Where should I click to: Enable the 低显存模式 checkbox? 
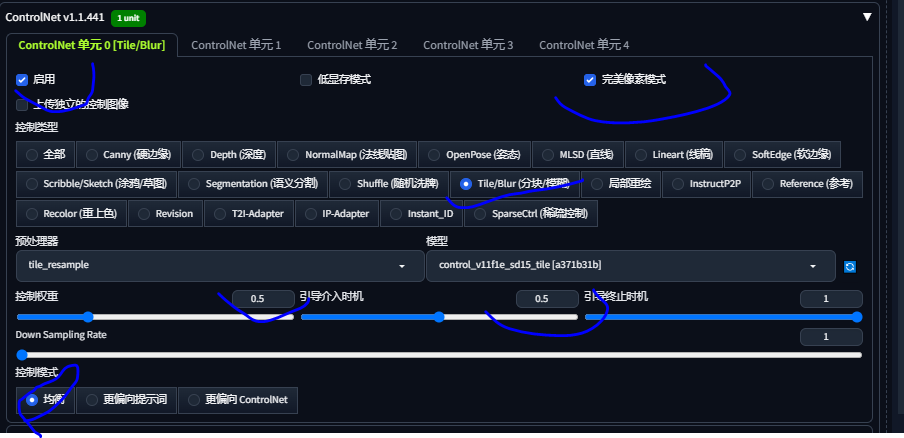(306, 79)
